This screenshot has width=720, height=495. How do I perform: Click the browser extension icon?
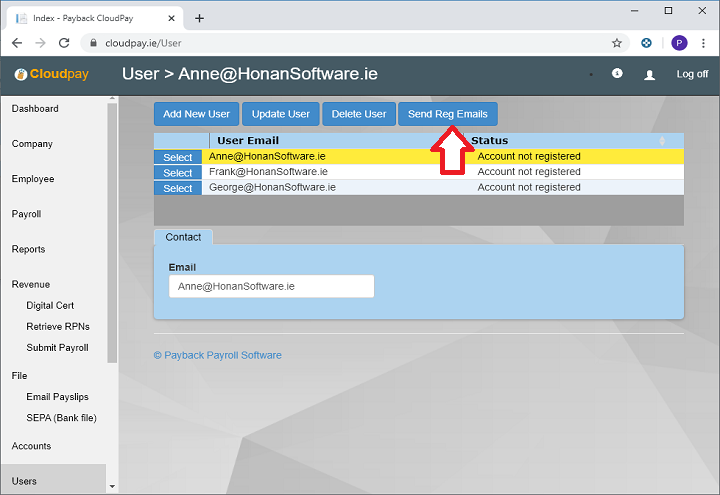pos(647,43)
